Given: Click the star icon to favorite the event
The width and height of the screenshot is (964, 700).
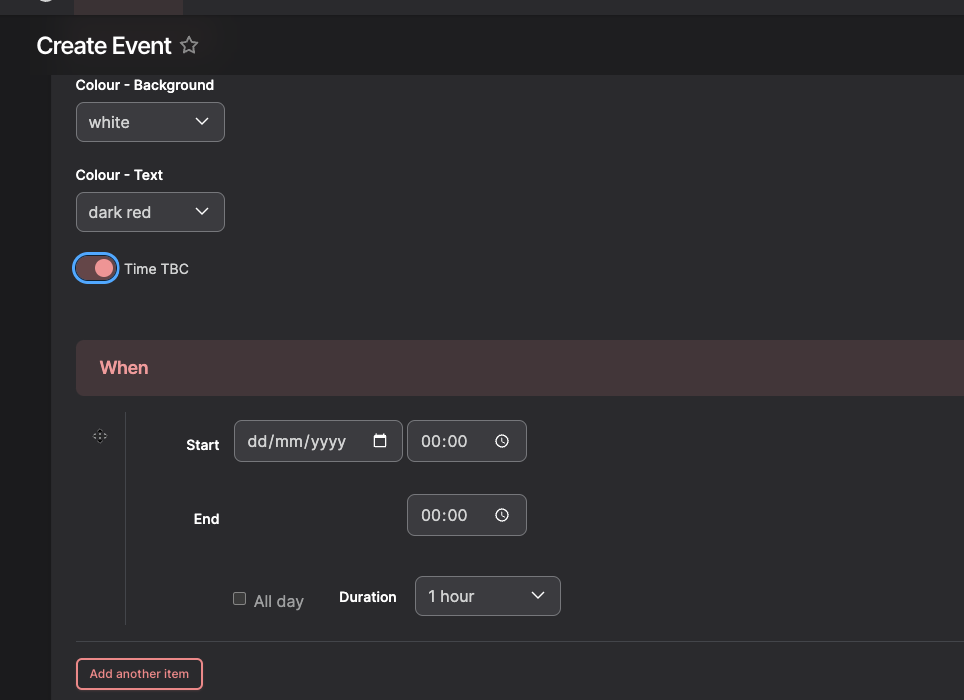Looking at the screenshot, I should (x=188, y=45).
